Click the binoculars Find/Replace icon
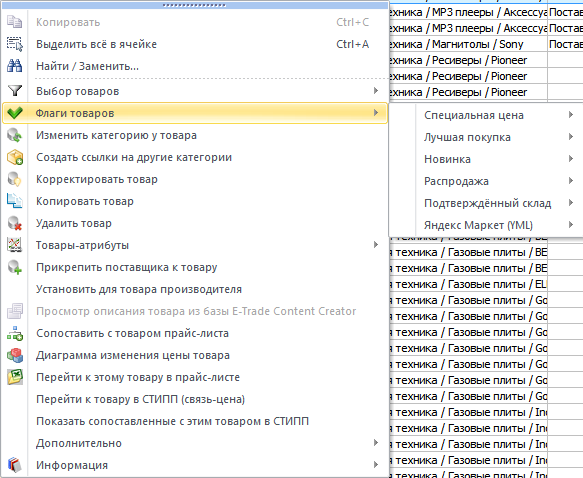This screenshot has width=583, height=478. [15, 66]
